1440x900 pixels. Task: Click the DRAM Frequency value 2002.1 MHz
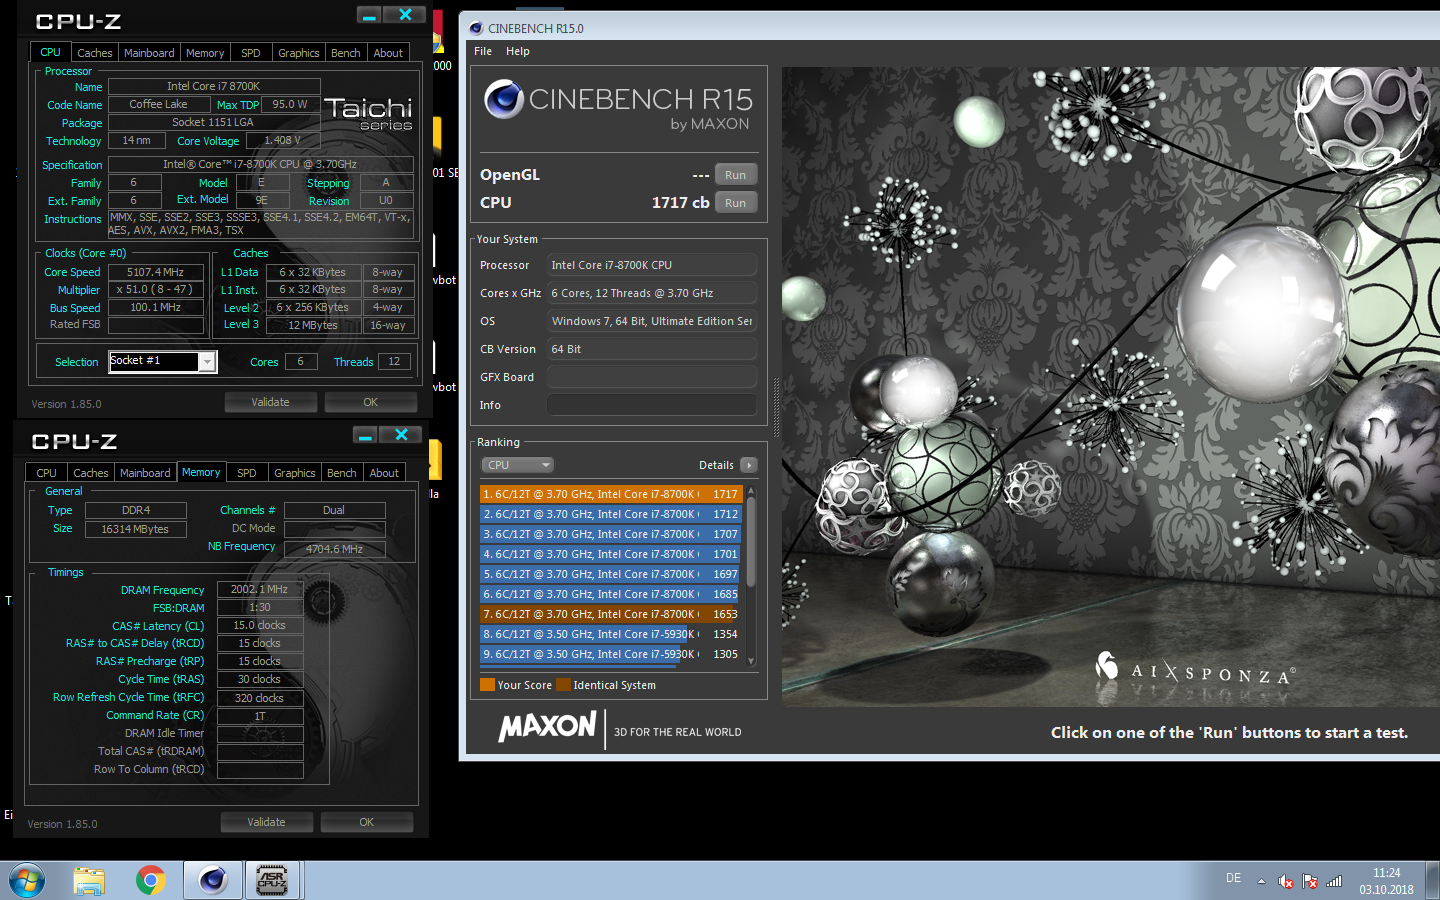coord(260,589)
